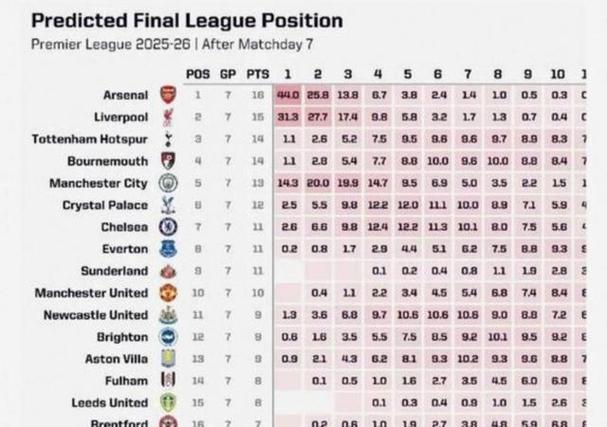
Task: Click the POS column header
Action: click(x=199, y=74)
